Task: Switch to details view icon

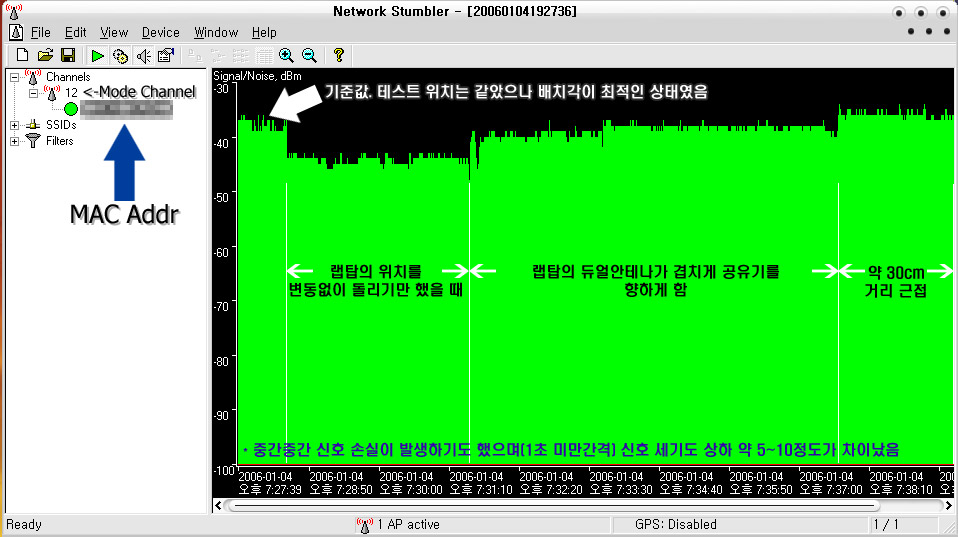Action: (264, 56)
